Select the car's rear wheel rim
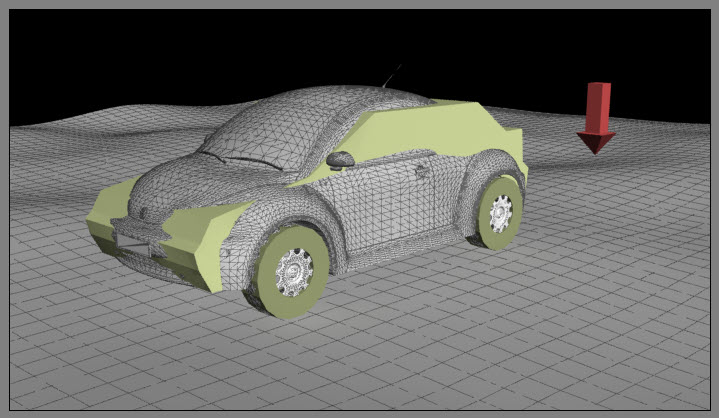This screenshot has width=719, height=418. [x=499, y=213]
